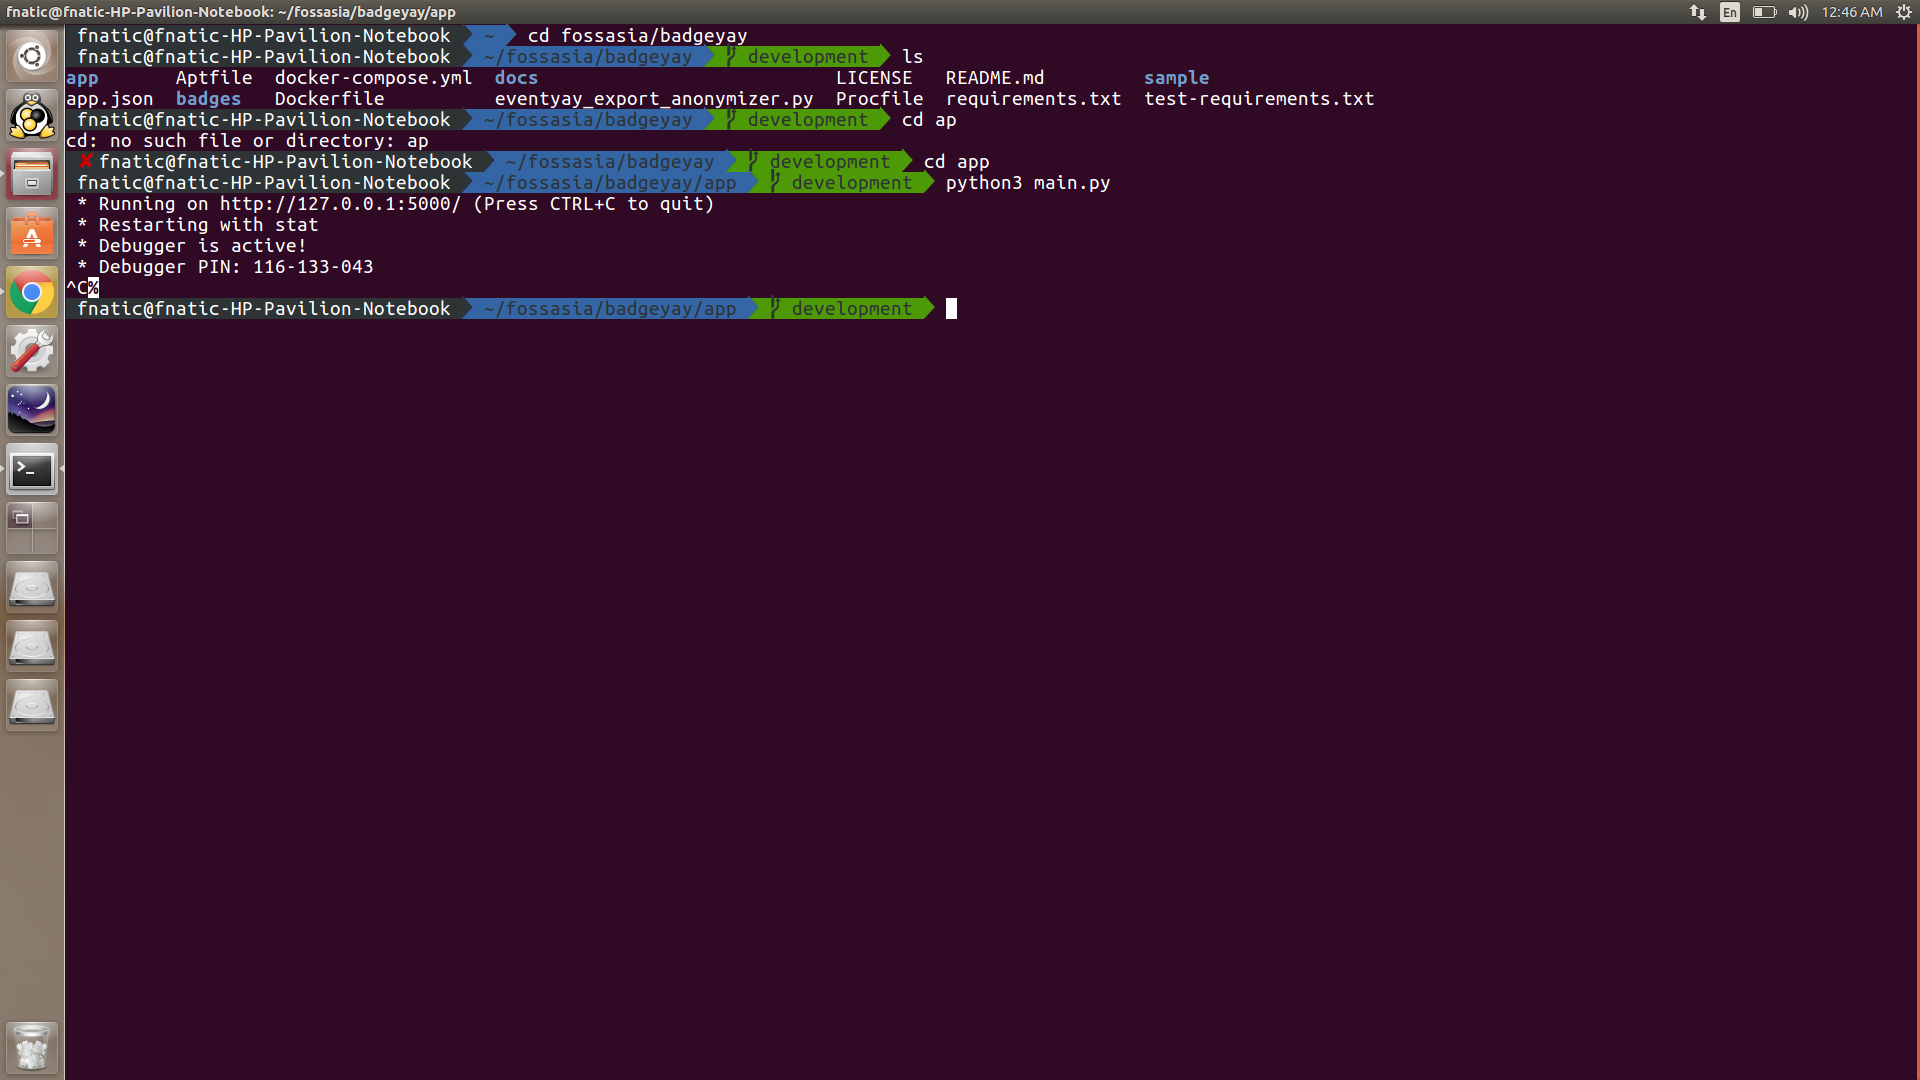The image size is (1920, 1080).
Task: Open the Workspace Switcher
Action: point(32,528)
